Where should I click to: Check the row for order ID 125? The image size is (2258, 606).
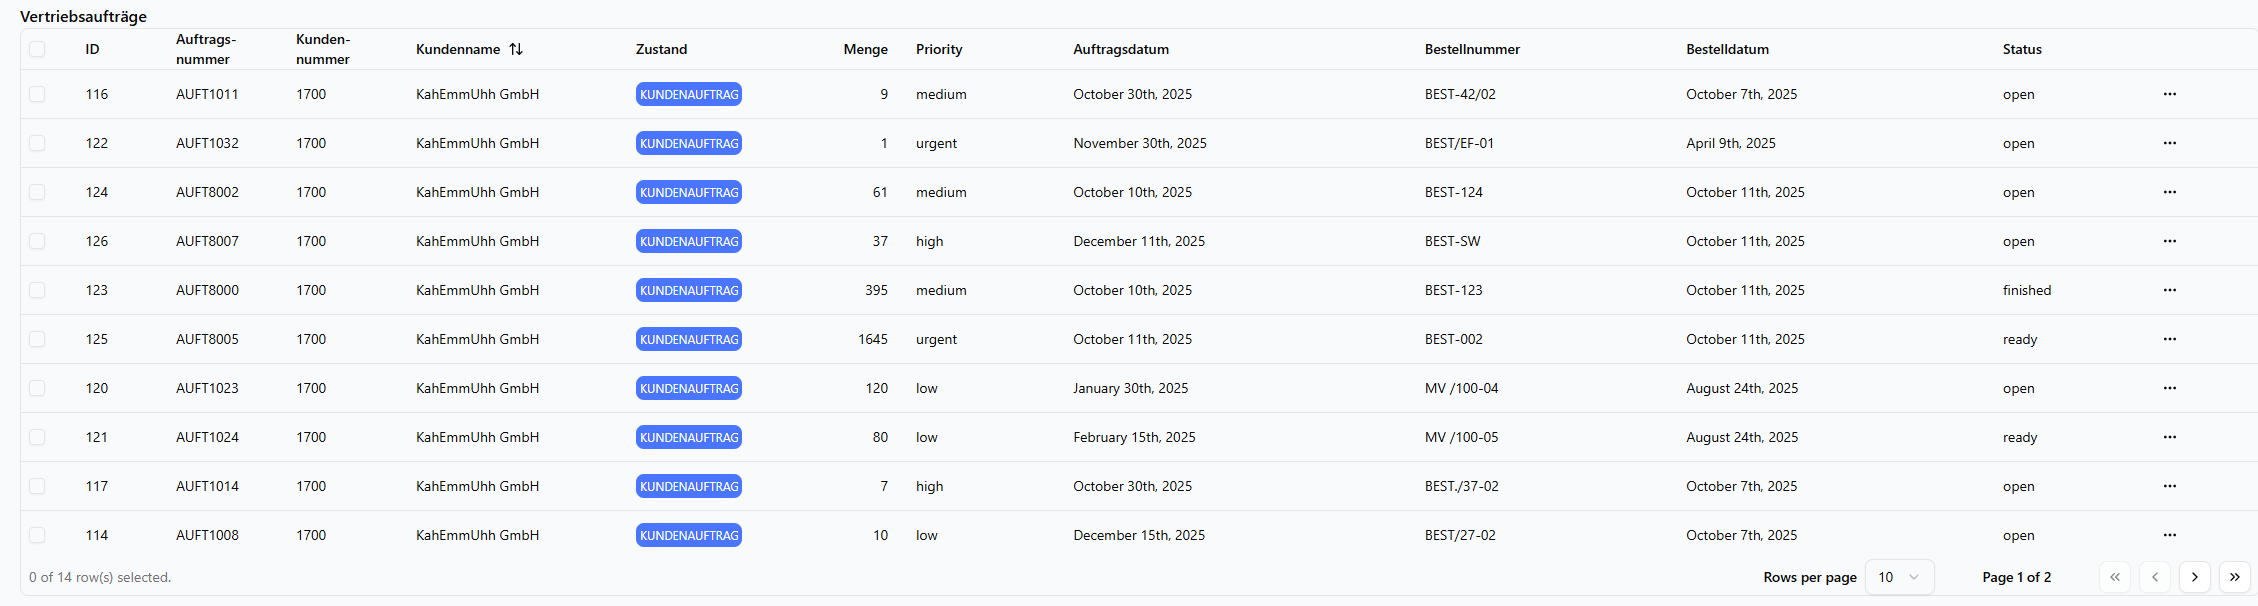[37, 339]
